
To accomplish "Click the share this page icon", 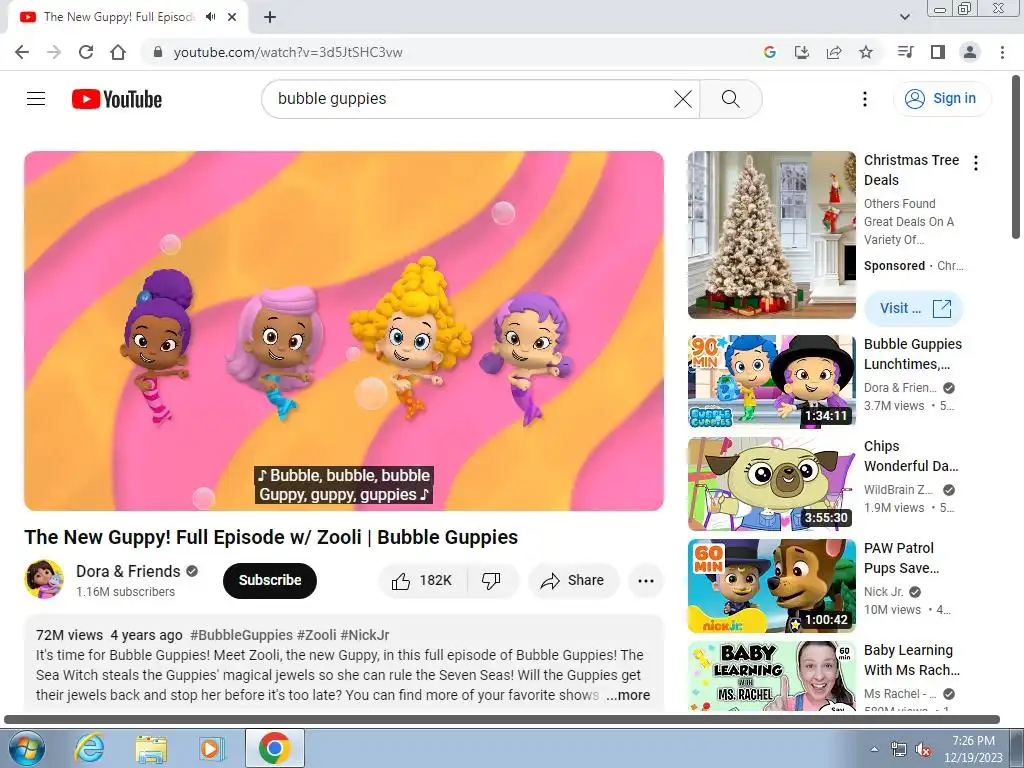I will pos(834,52).
